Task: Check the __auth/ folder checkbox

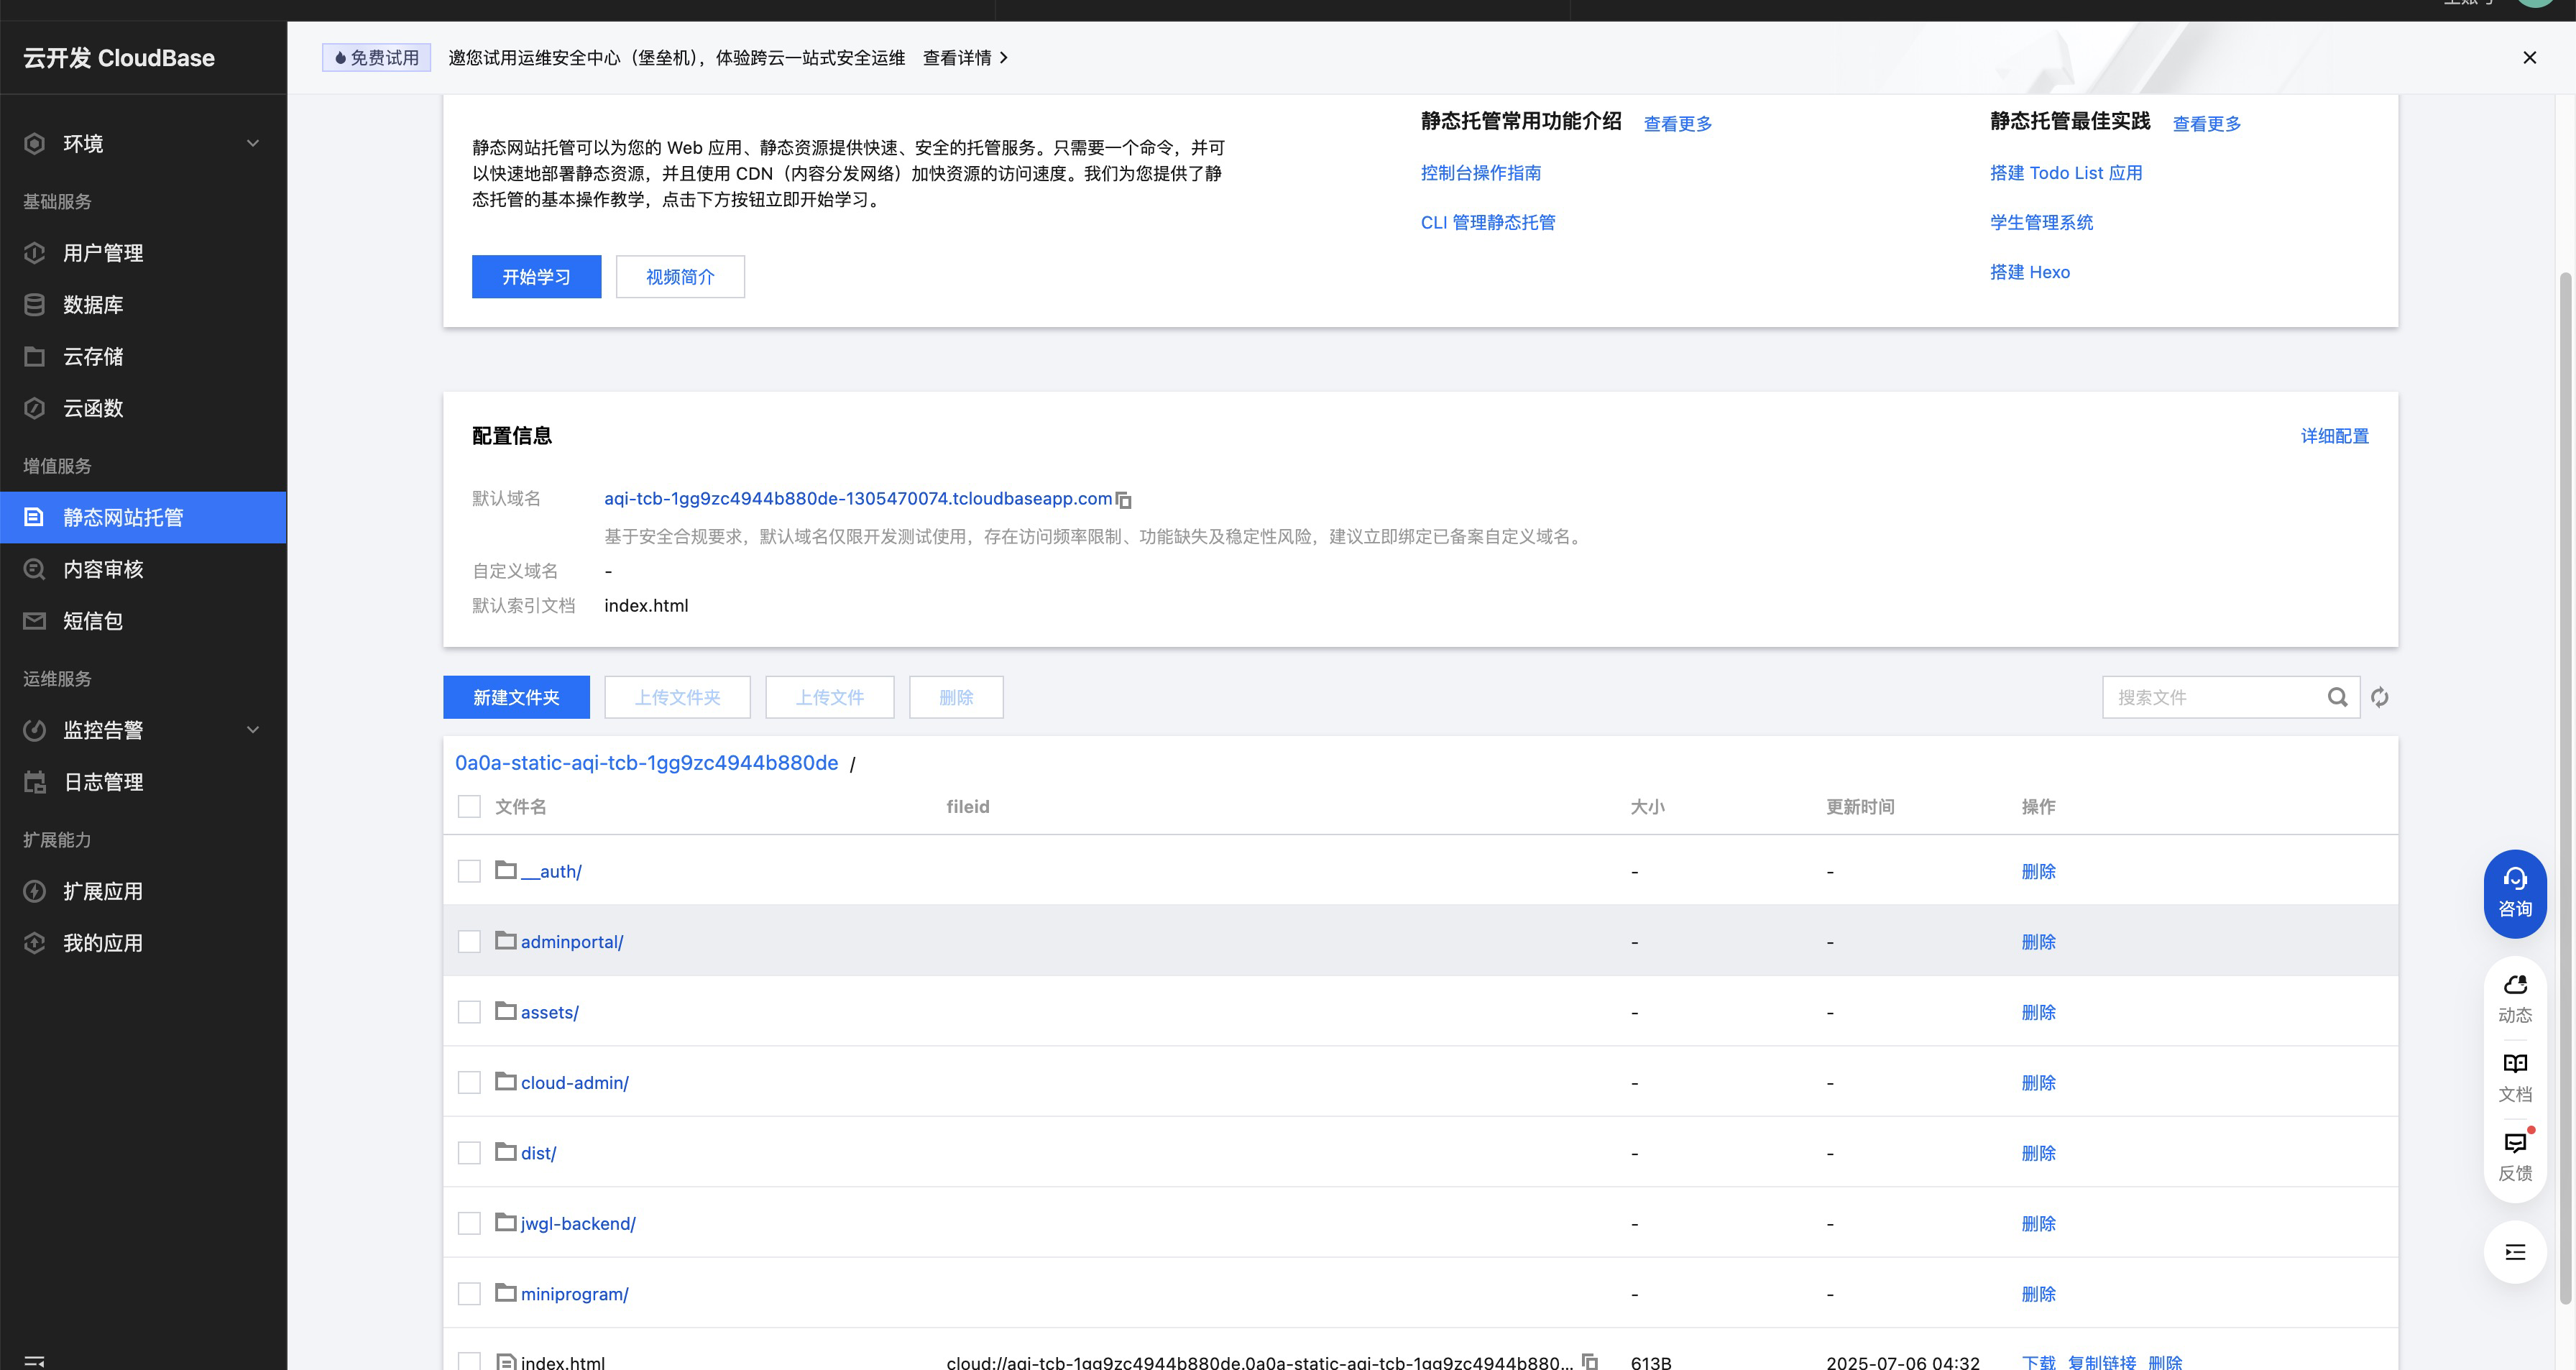Action: [x=469, y=871]
